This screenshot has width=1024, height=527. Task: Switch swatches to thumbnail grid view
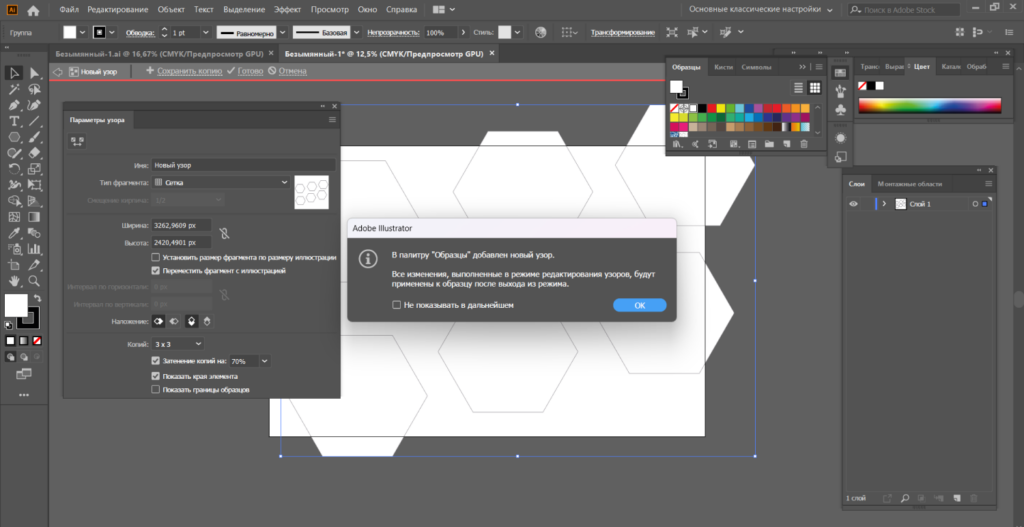point(814,88)
